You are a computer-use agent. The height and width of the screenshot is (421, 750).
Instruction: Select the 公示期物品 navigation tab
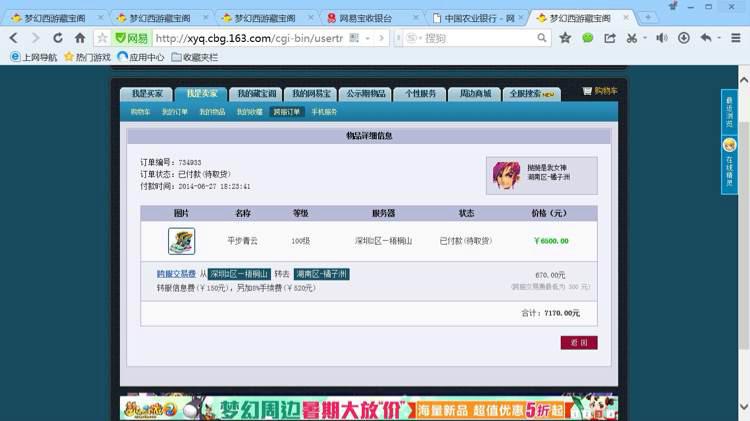[365, 93]
